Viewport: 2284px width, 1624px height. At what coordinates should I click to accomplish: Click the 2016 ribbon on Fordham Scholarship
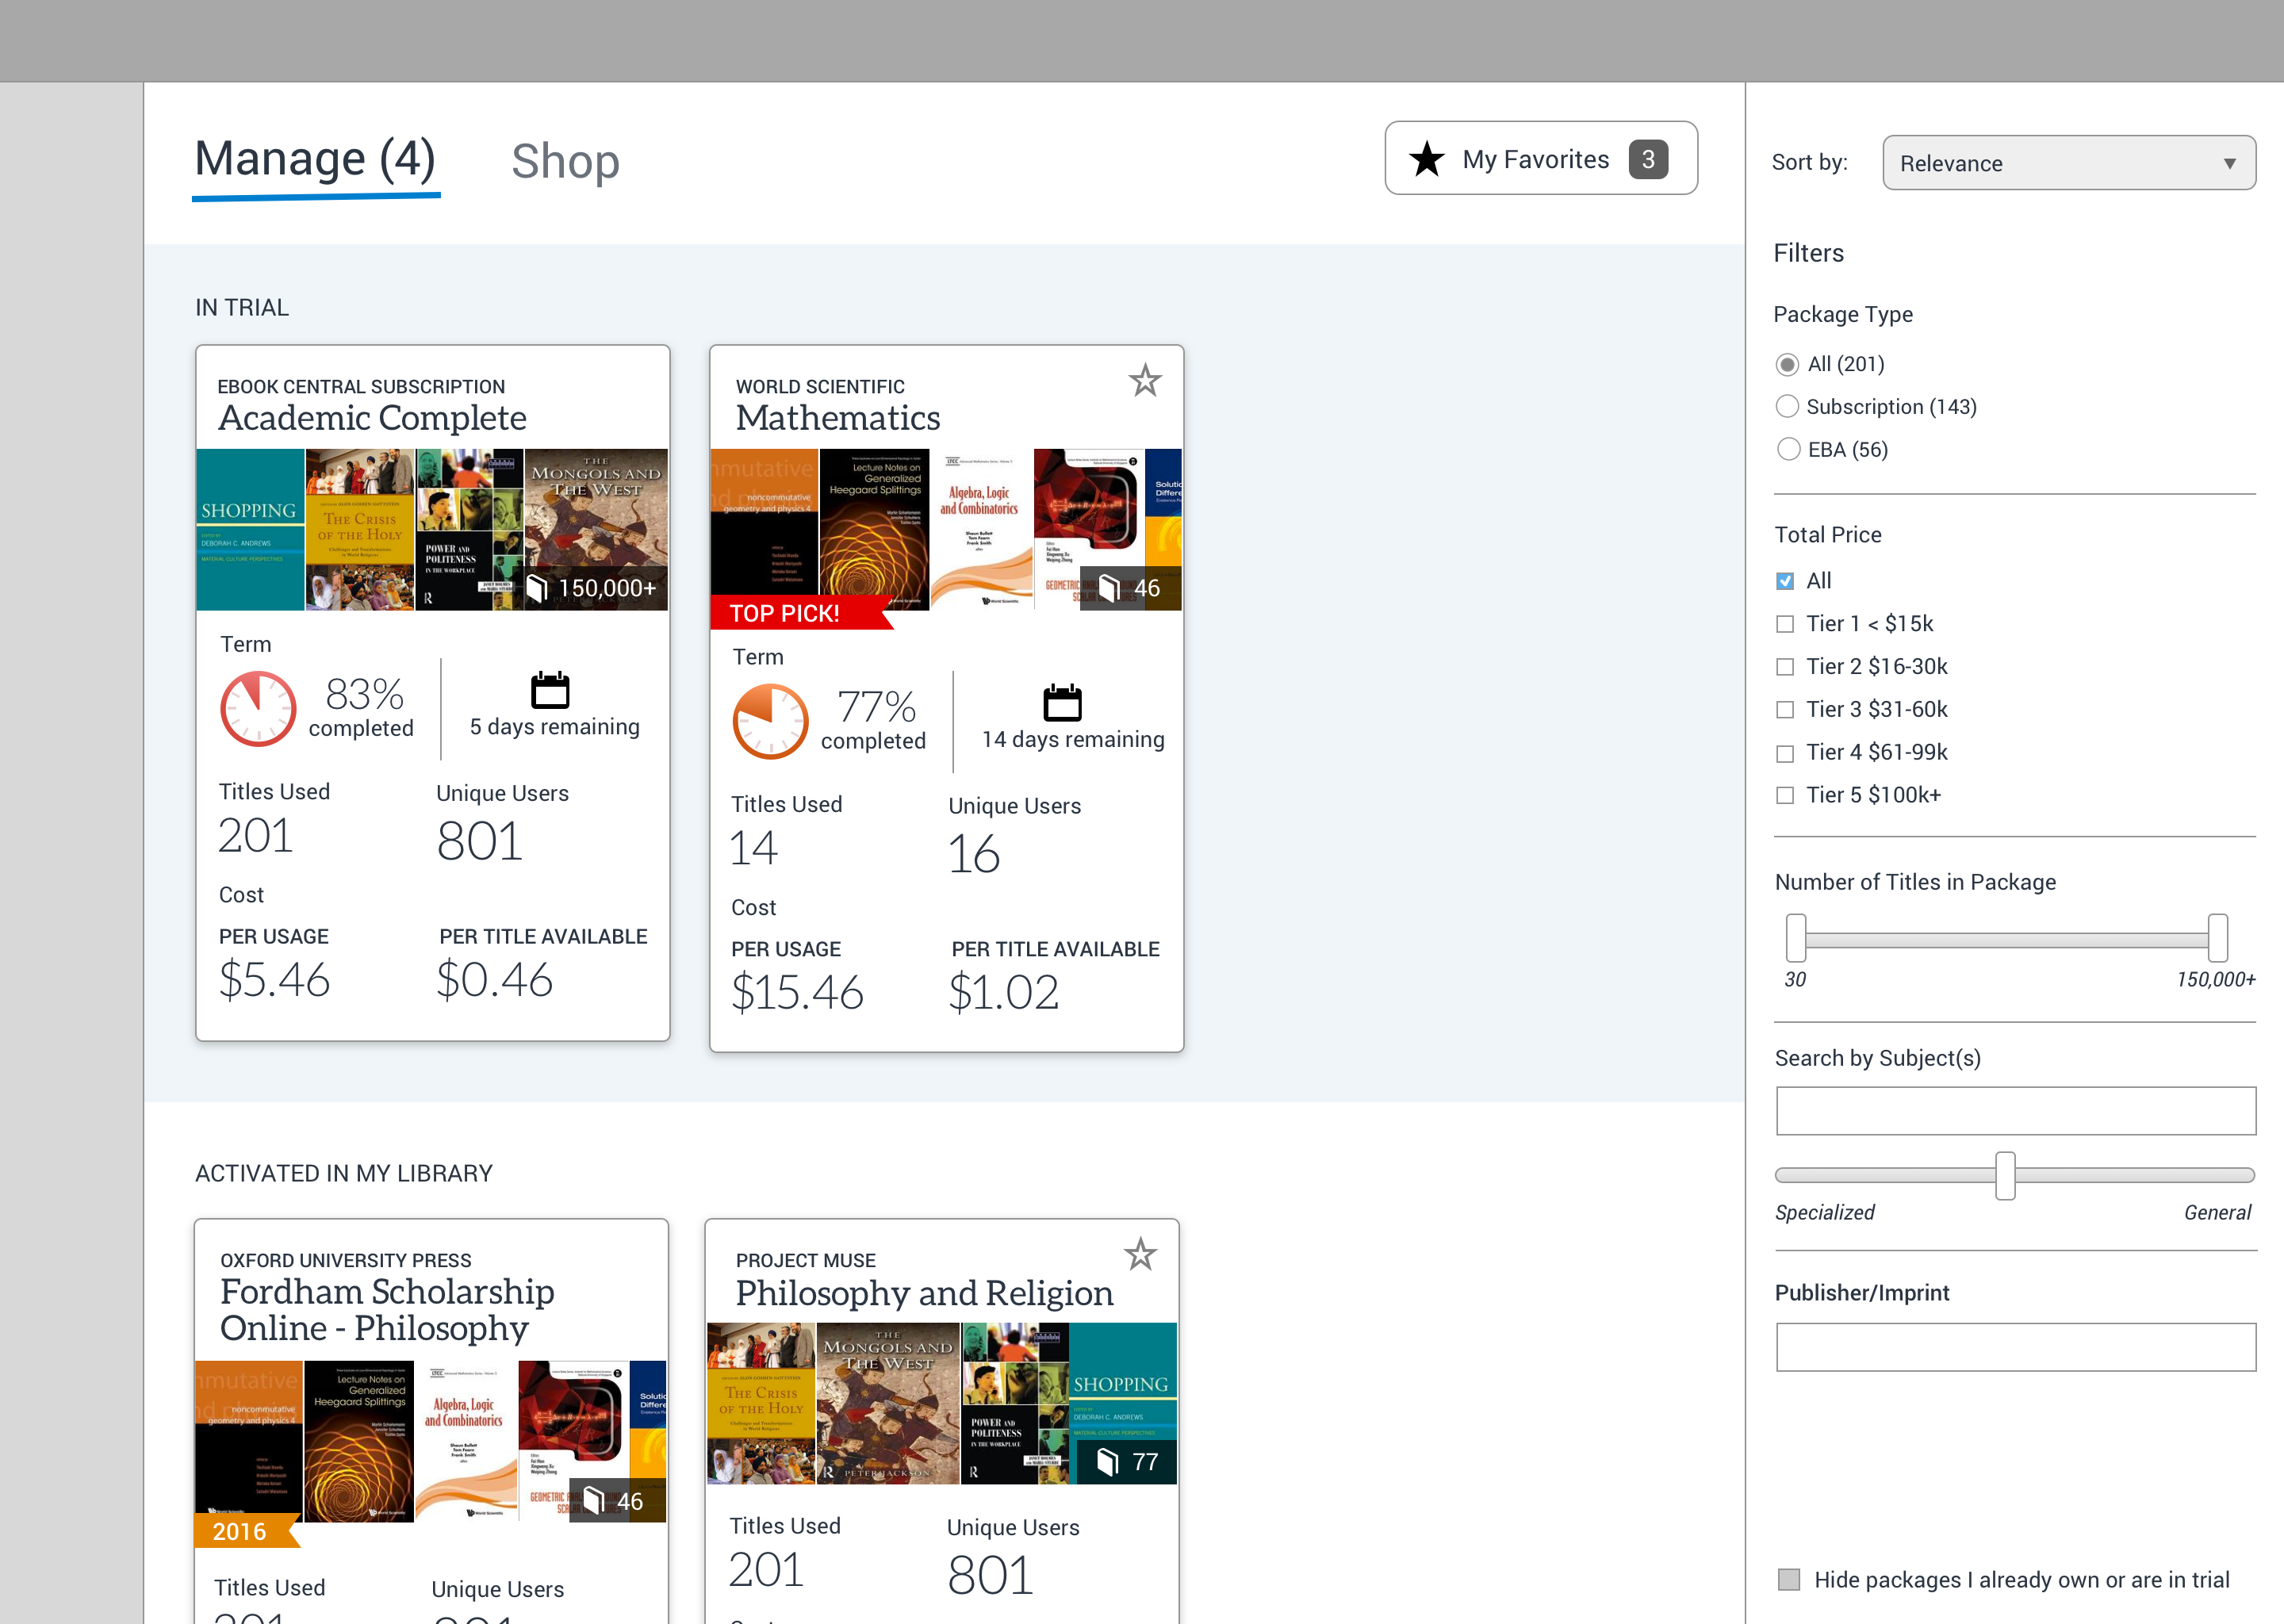point(246,1531)
